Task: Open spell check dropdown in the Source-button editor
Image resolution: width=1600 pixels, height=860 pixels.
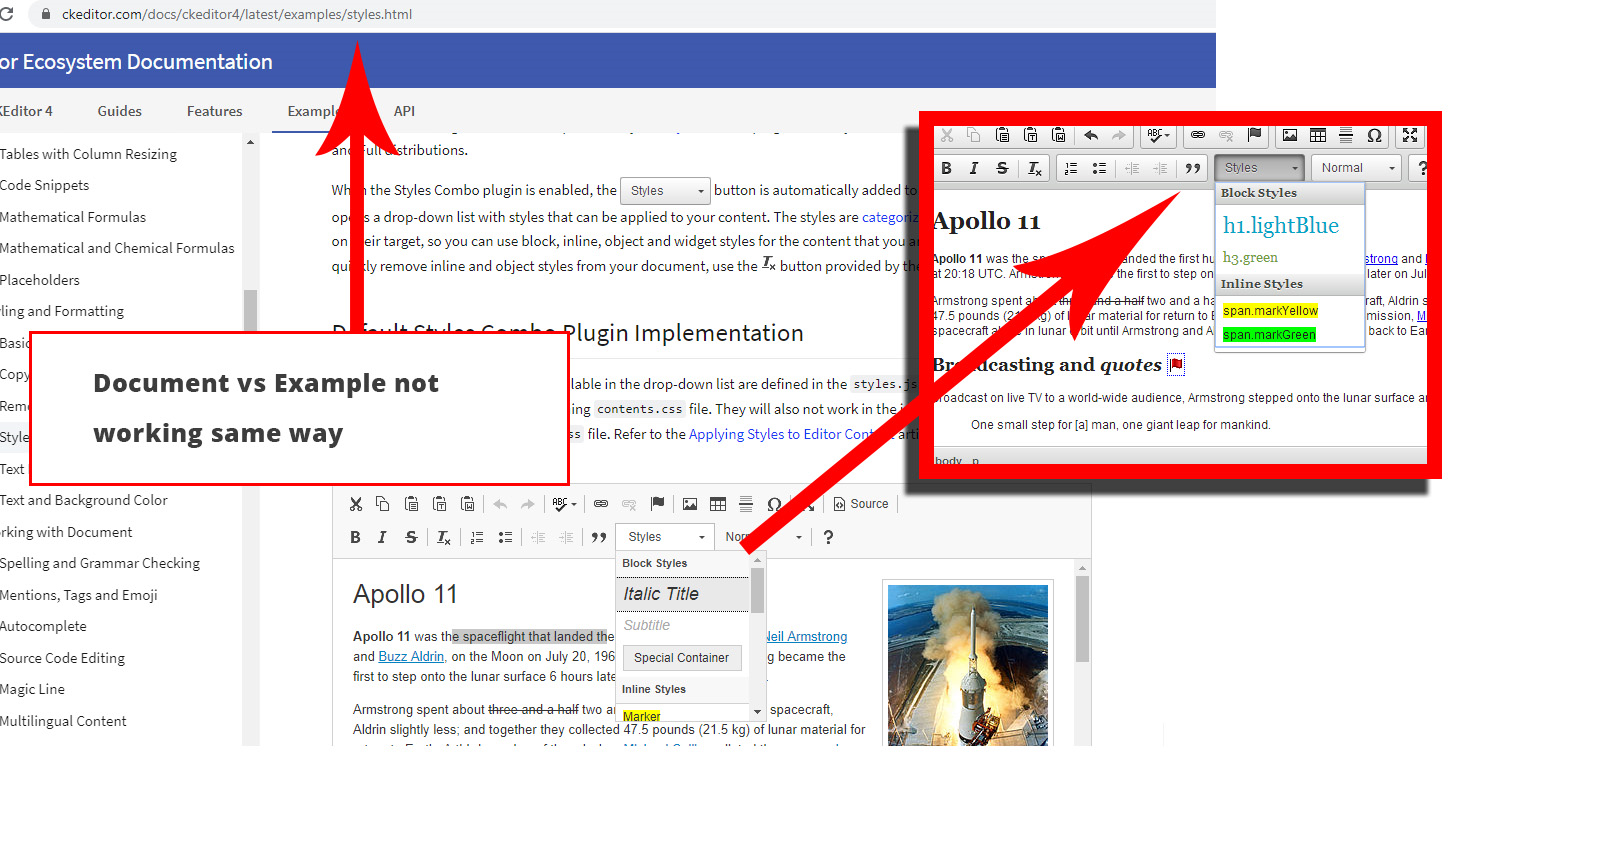Action: (564, 504)
